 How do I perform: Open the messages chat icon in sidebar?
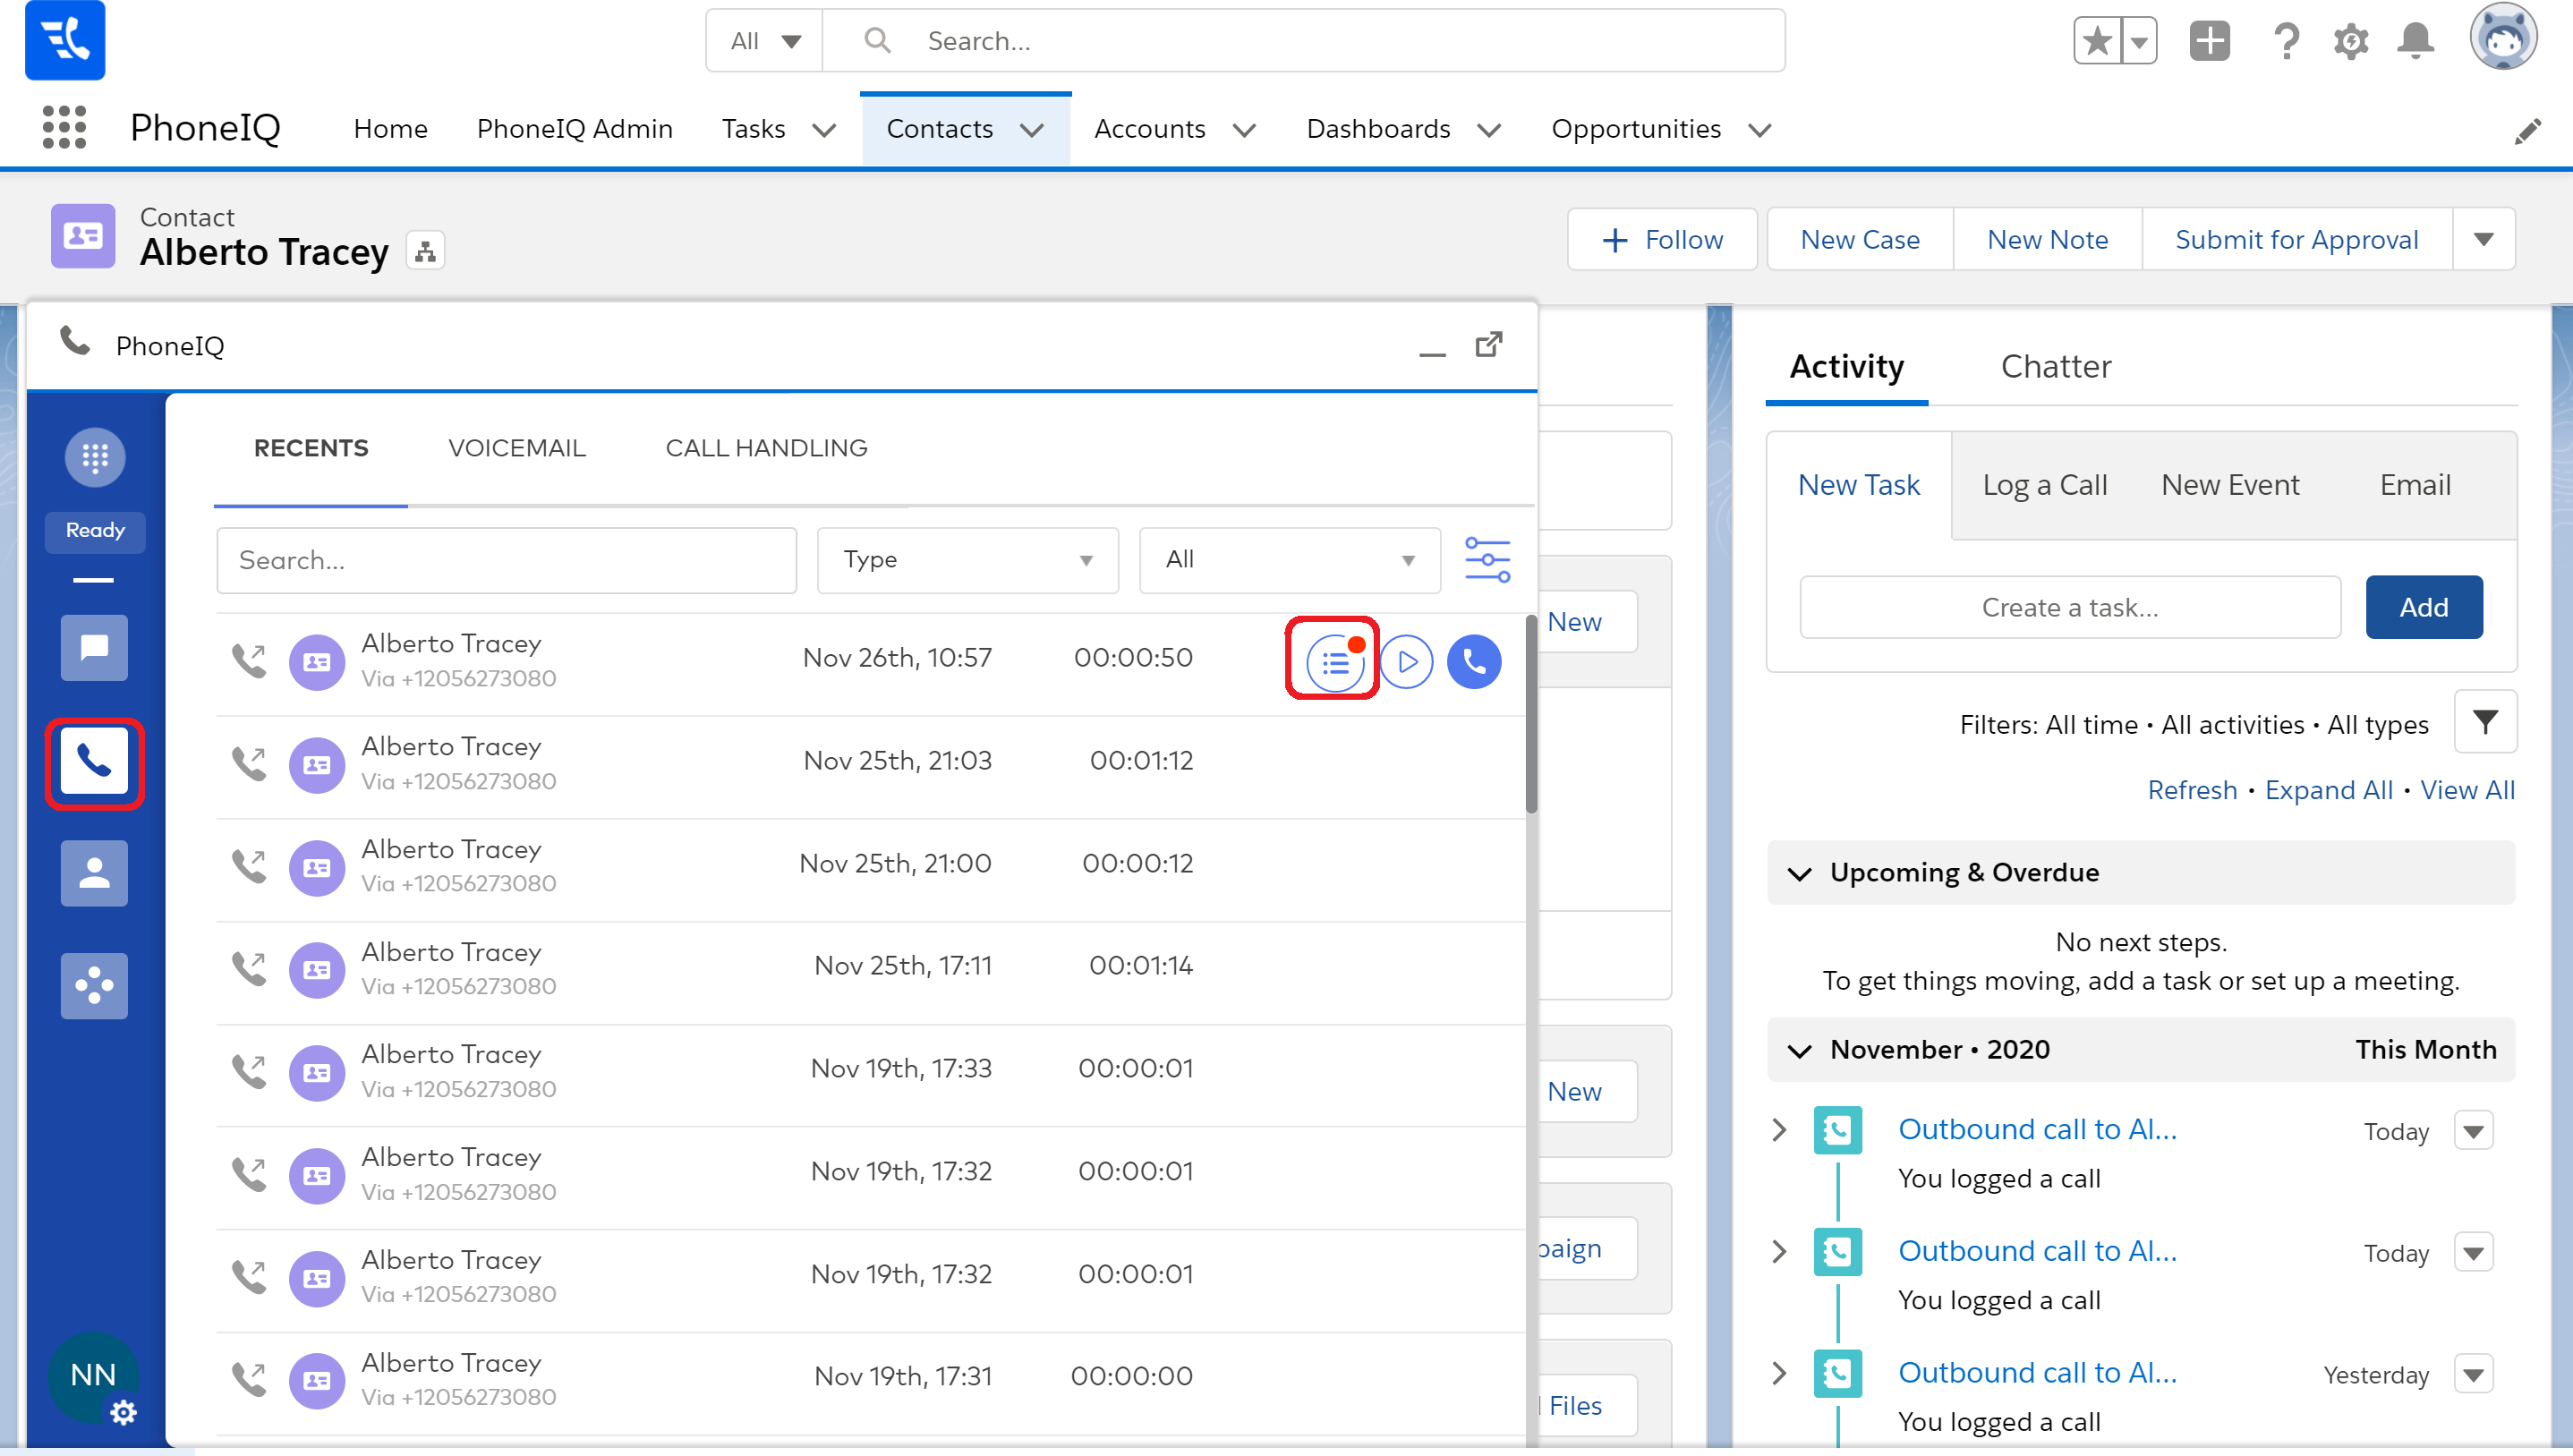click(95, 648)
